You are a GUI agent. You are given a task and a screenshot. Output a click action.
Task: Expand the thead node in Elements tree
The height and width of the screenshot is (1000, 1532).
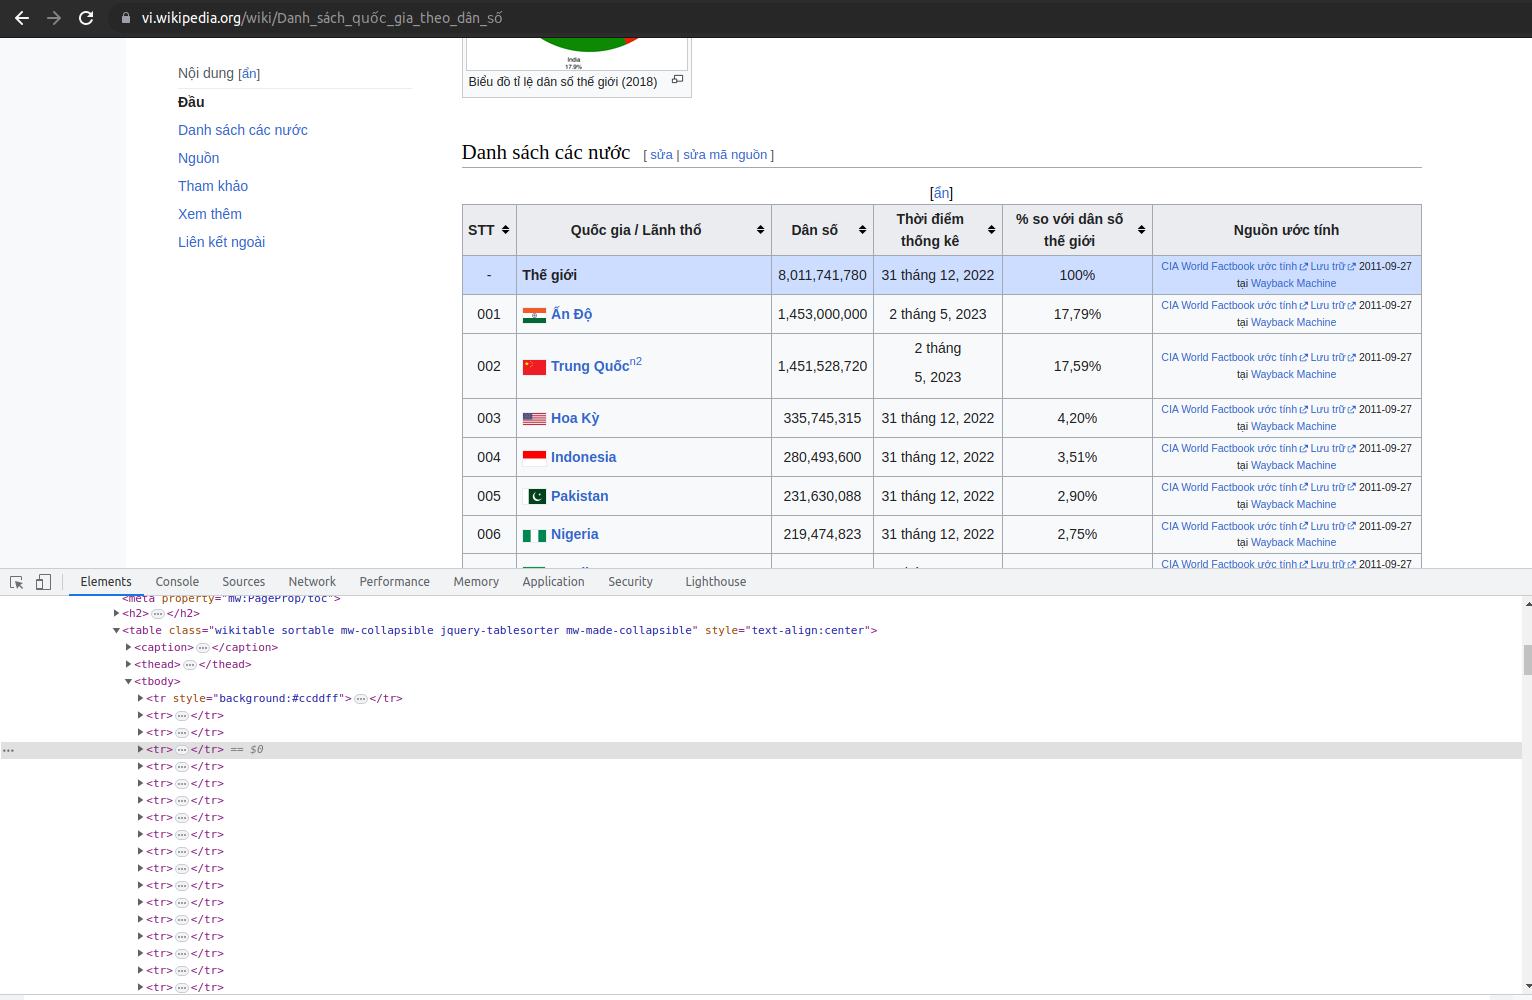point(129,665)
